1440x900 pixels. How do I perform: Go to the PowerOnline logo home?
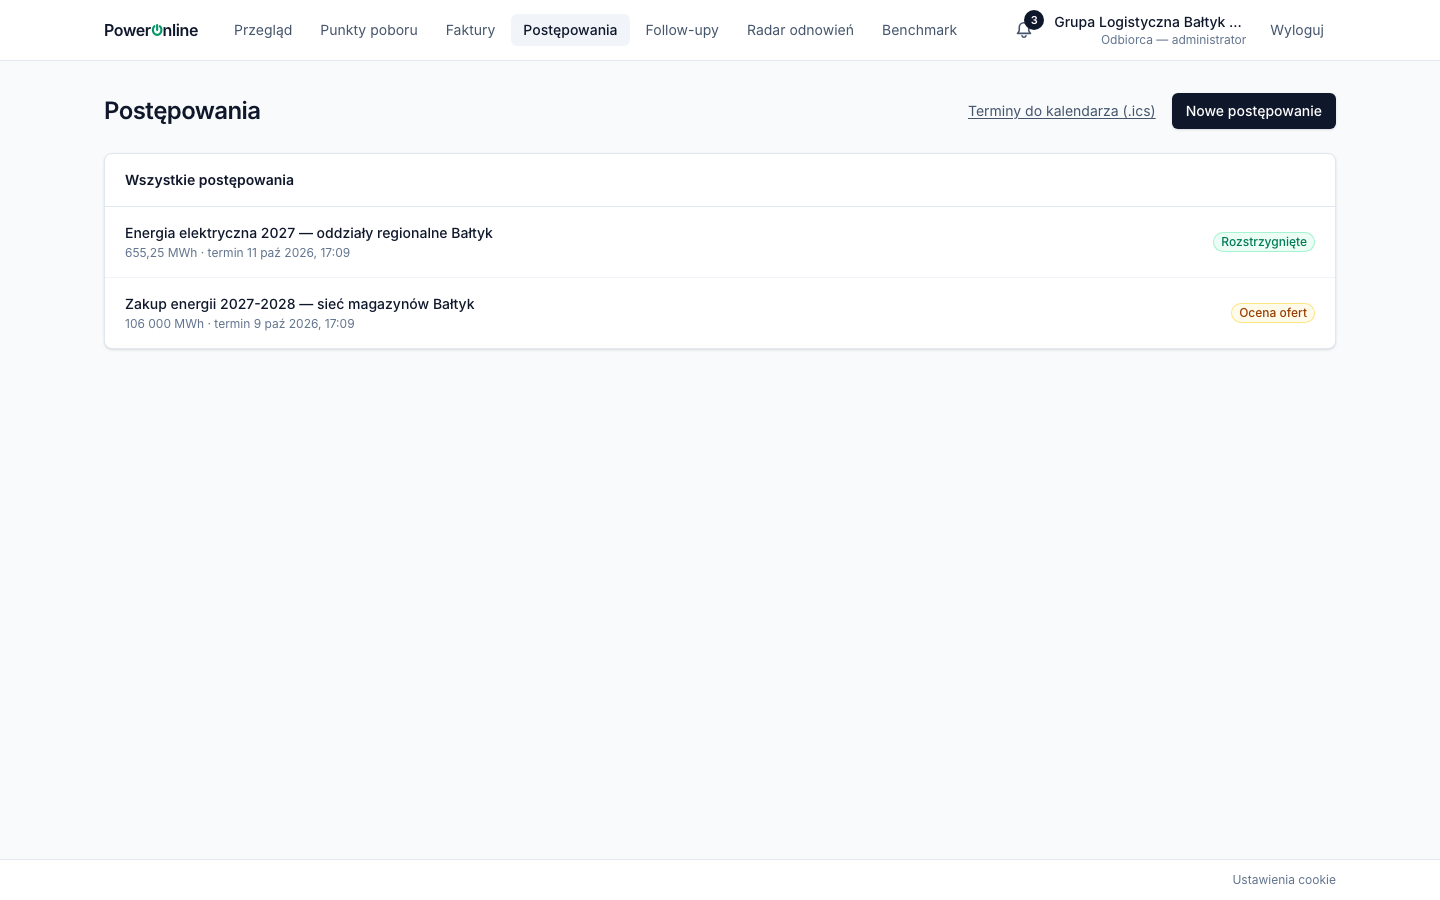click(151, 30)
